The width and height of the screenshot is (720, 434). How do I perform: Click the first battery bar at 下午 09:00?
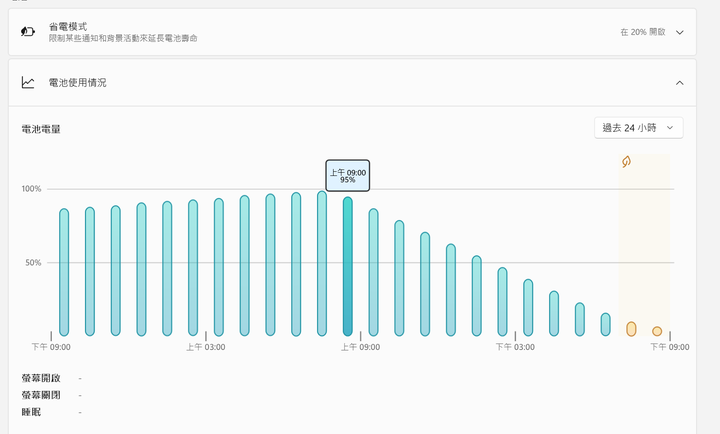click(64, 272)
